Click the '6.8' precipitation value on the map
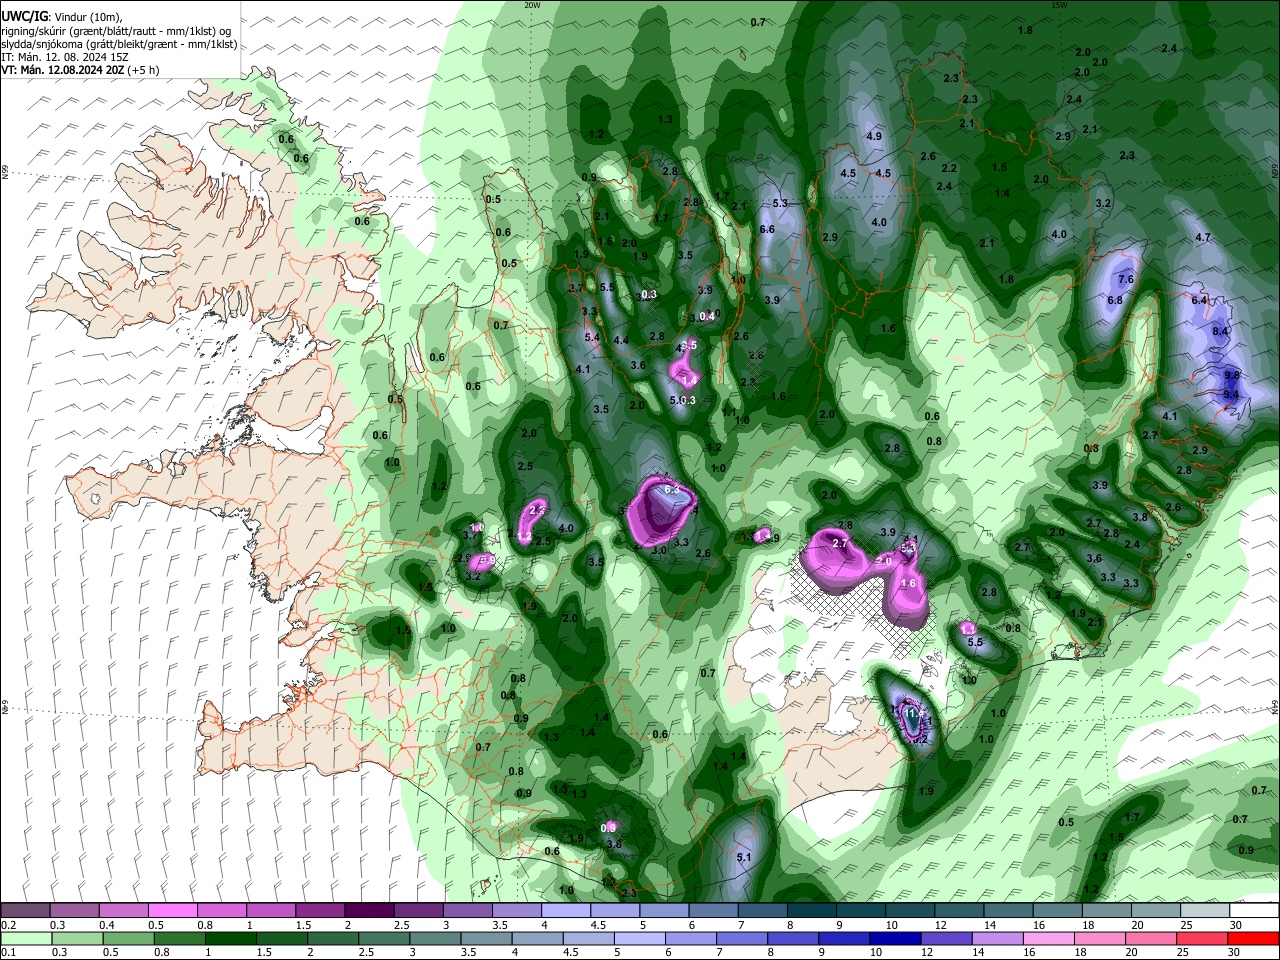Viewport: 1280px width, 960px height. point(1115,300)
